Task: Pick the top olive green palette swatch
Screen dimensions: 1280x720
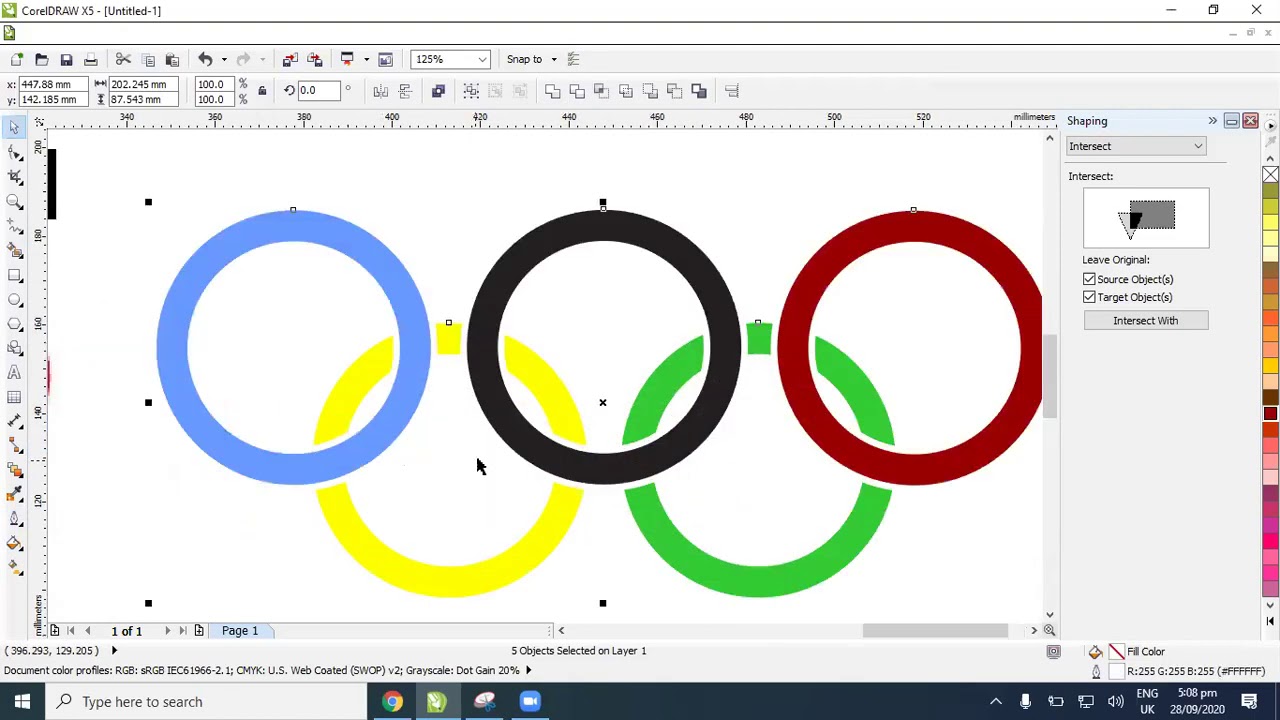Action: pyautogui.click(x=1270, y=192)
